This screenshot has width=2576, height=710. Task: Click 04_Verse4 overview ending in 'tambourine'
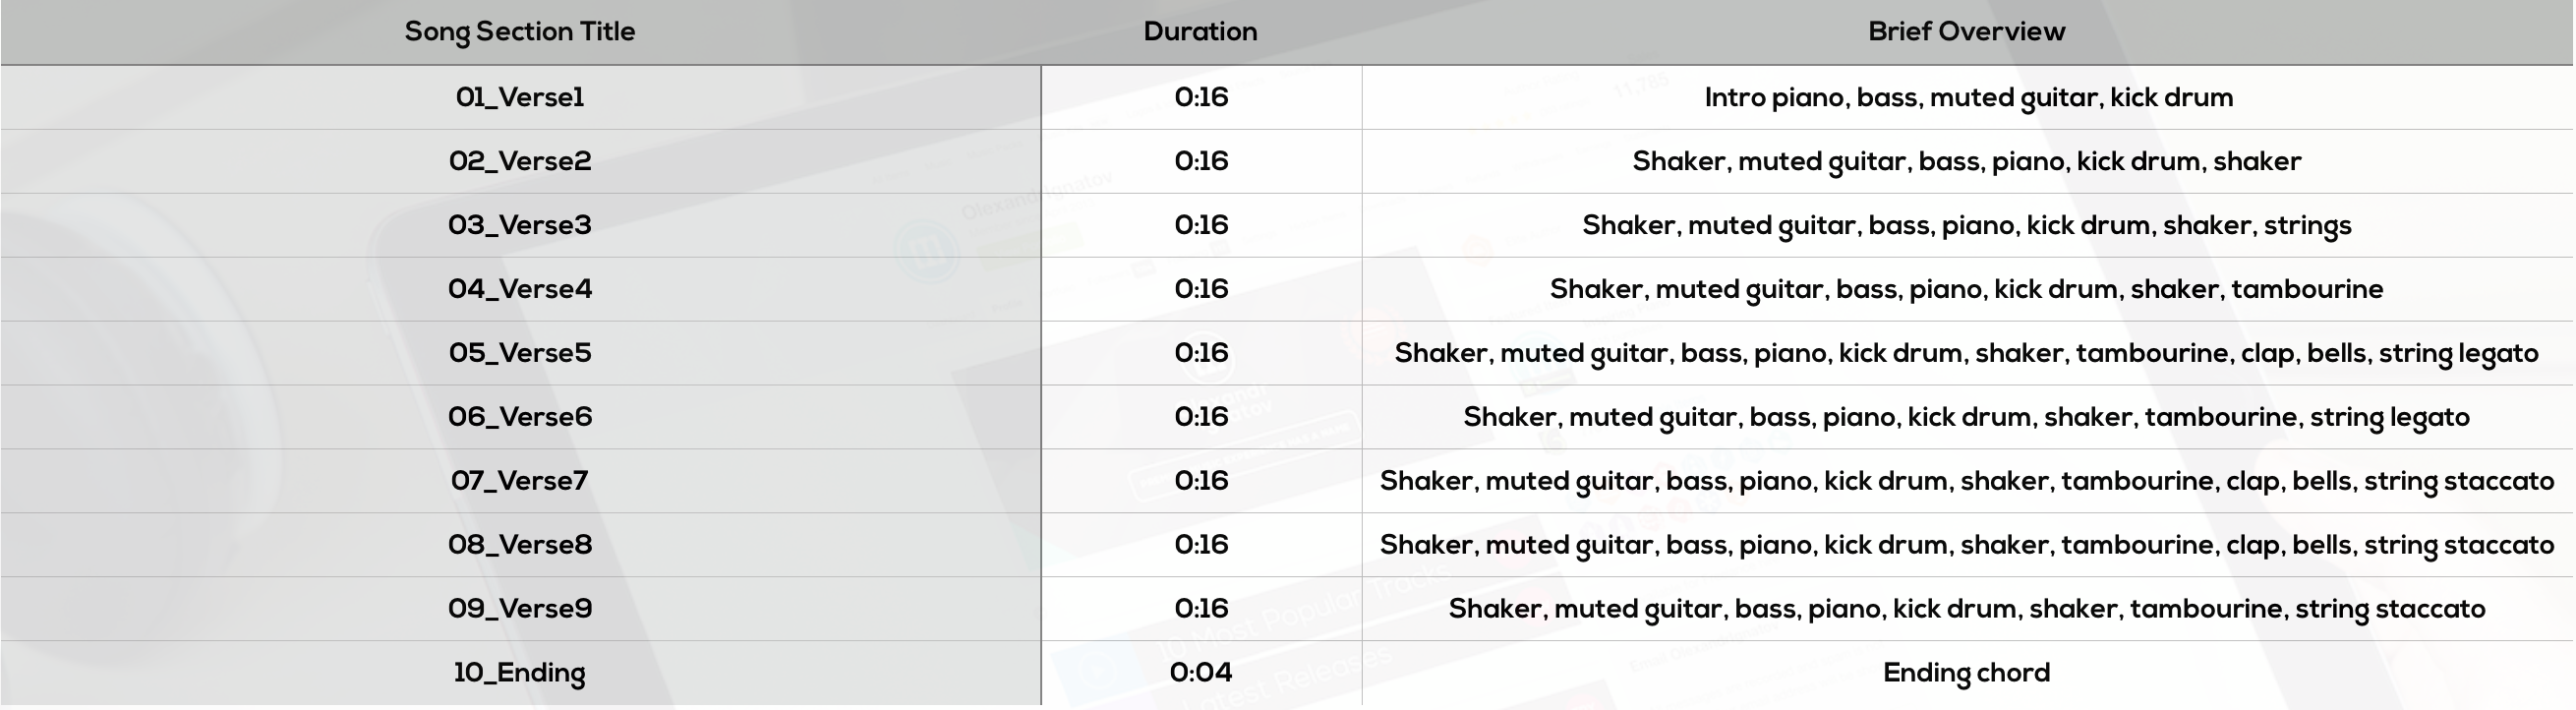click(x=1966, y=290)
